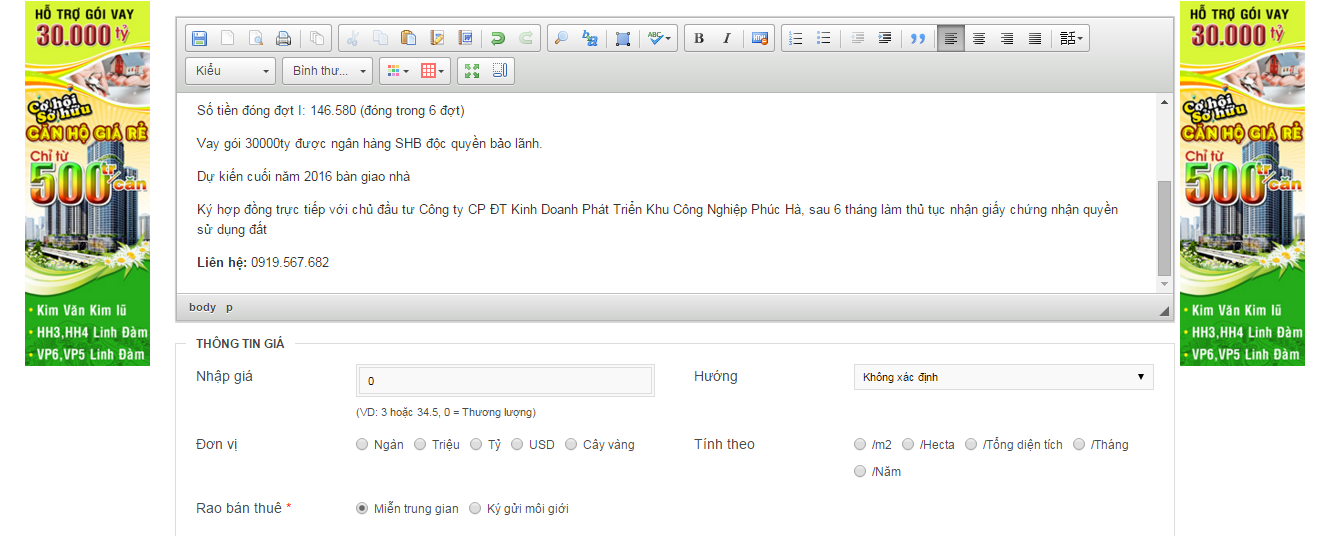Select the Triệu unit radio button

click(420, 445)
